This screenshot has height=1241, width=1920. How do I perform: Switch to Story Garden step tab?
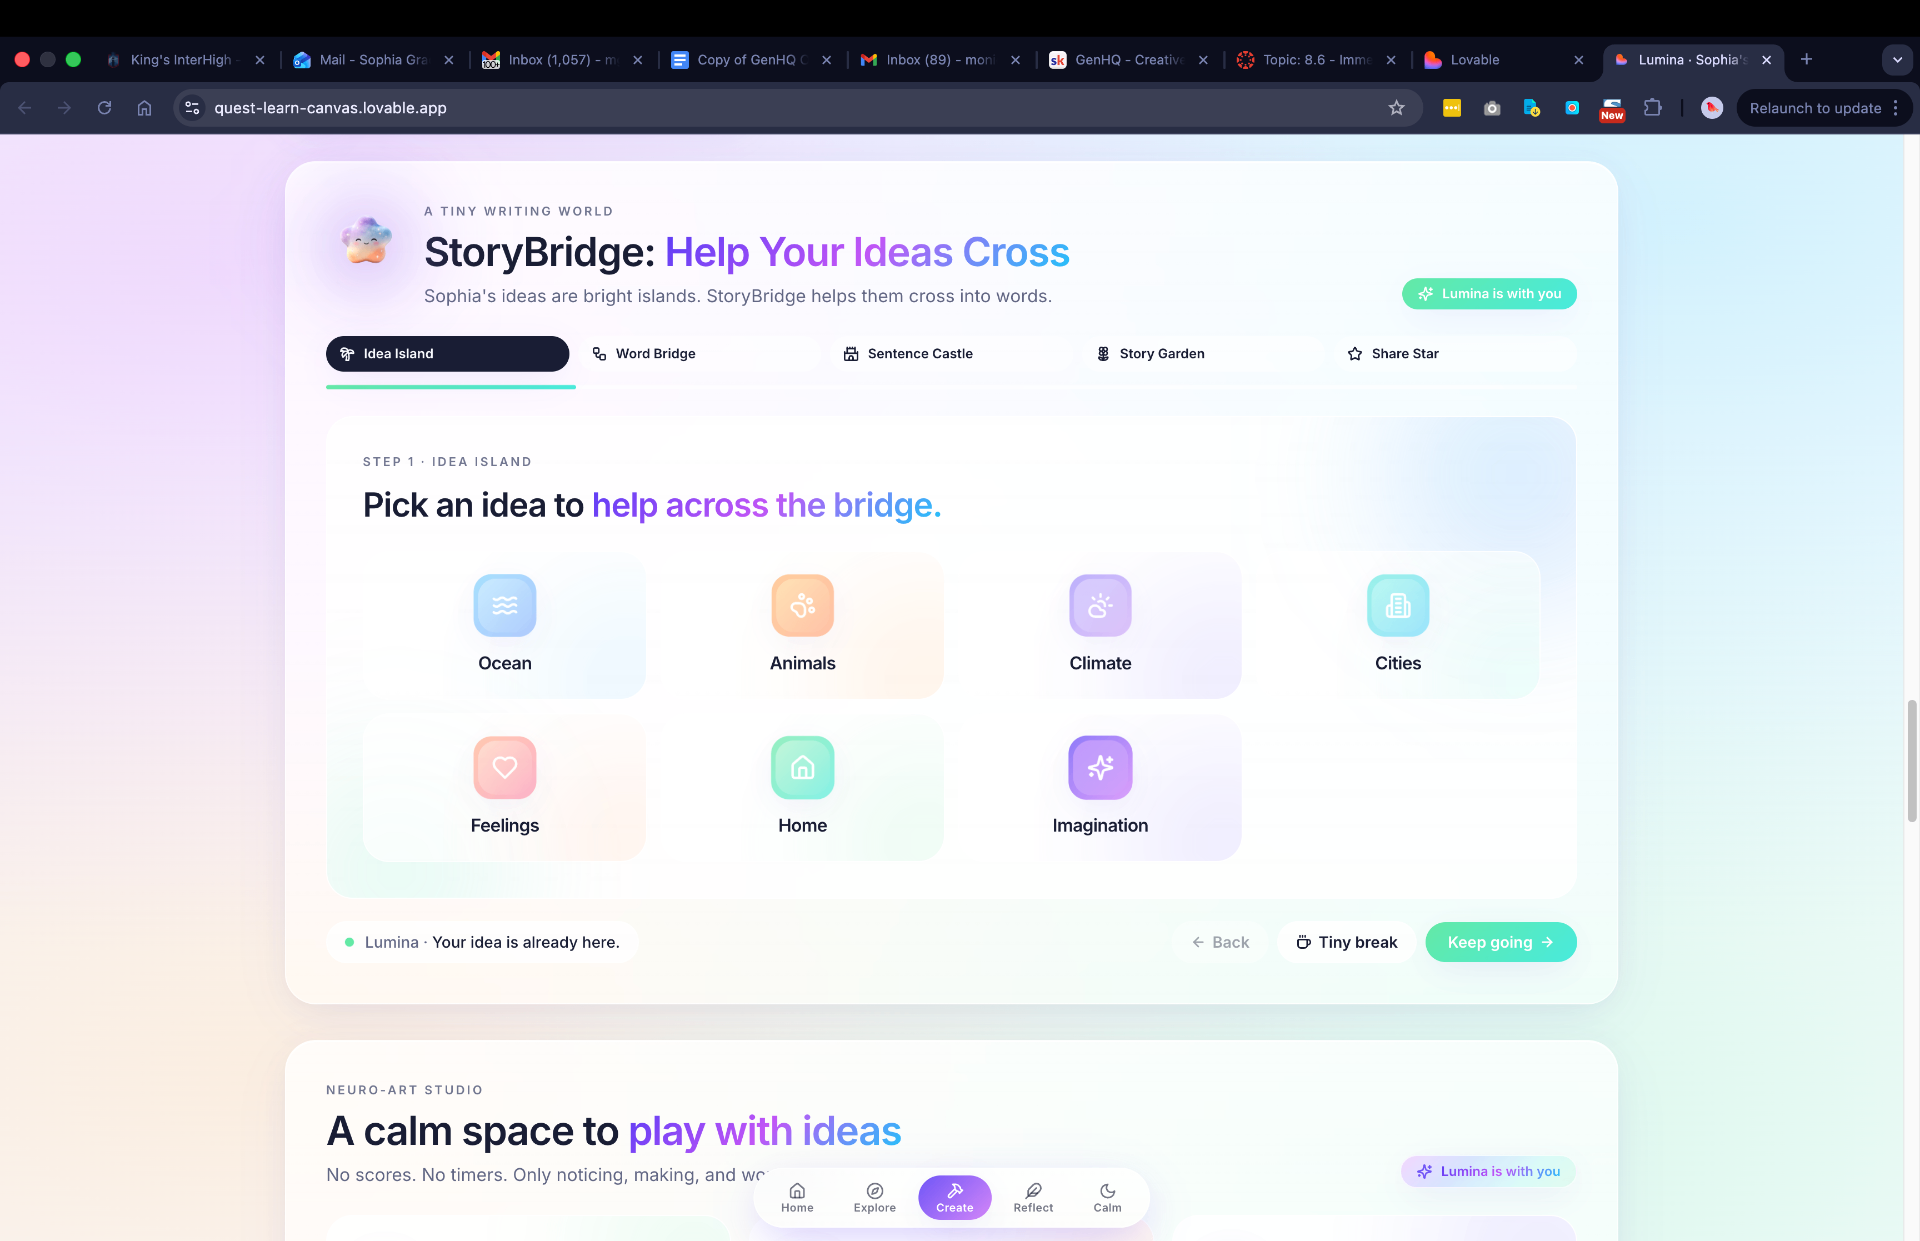point(1203,354)
